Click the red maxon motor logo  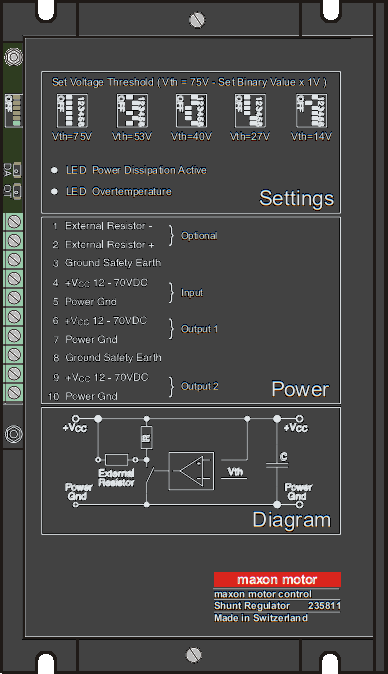(278, 580)
